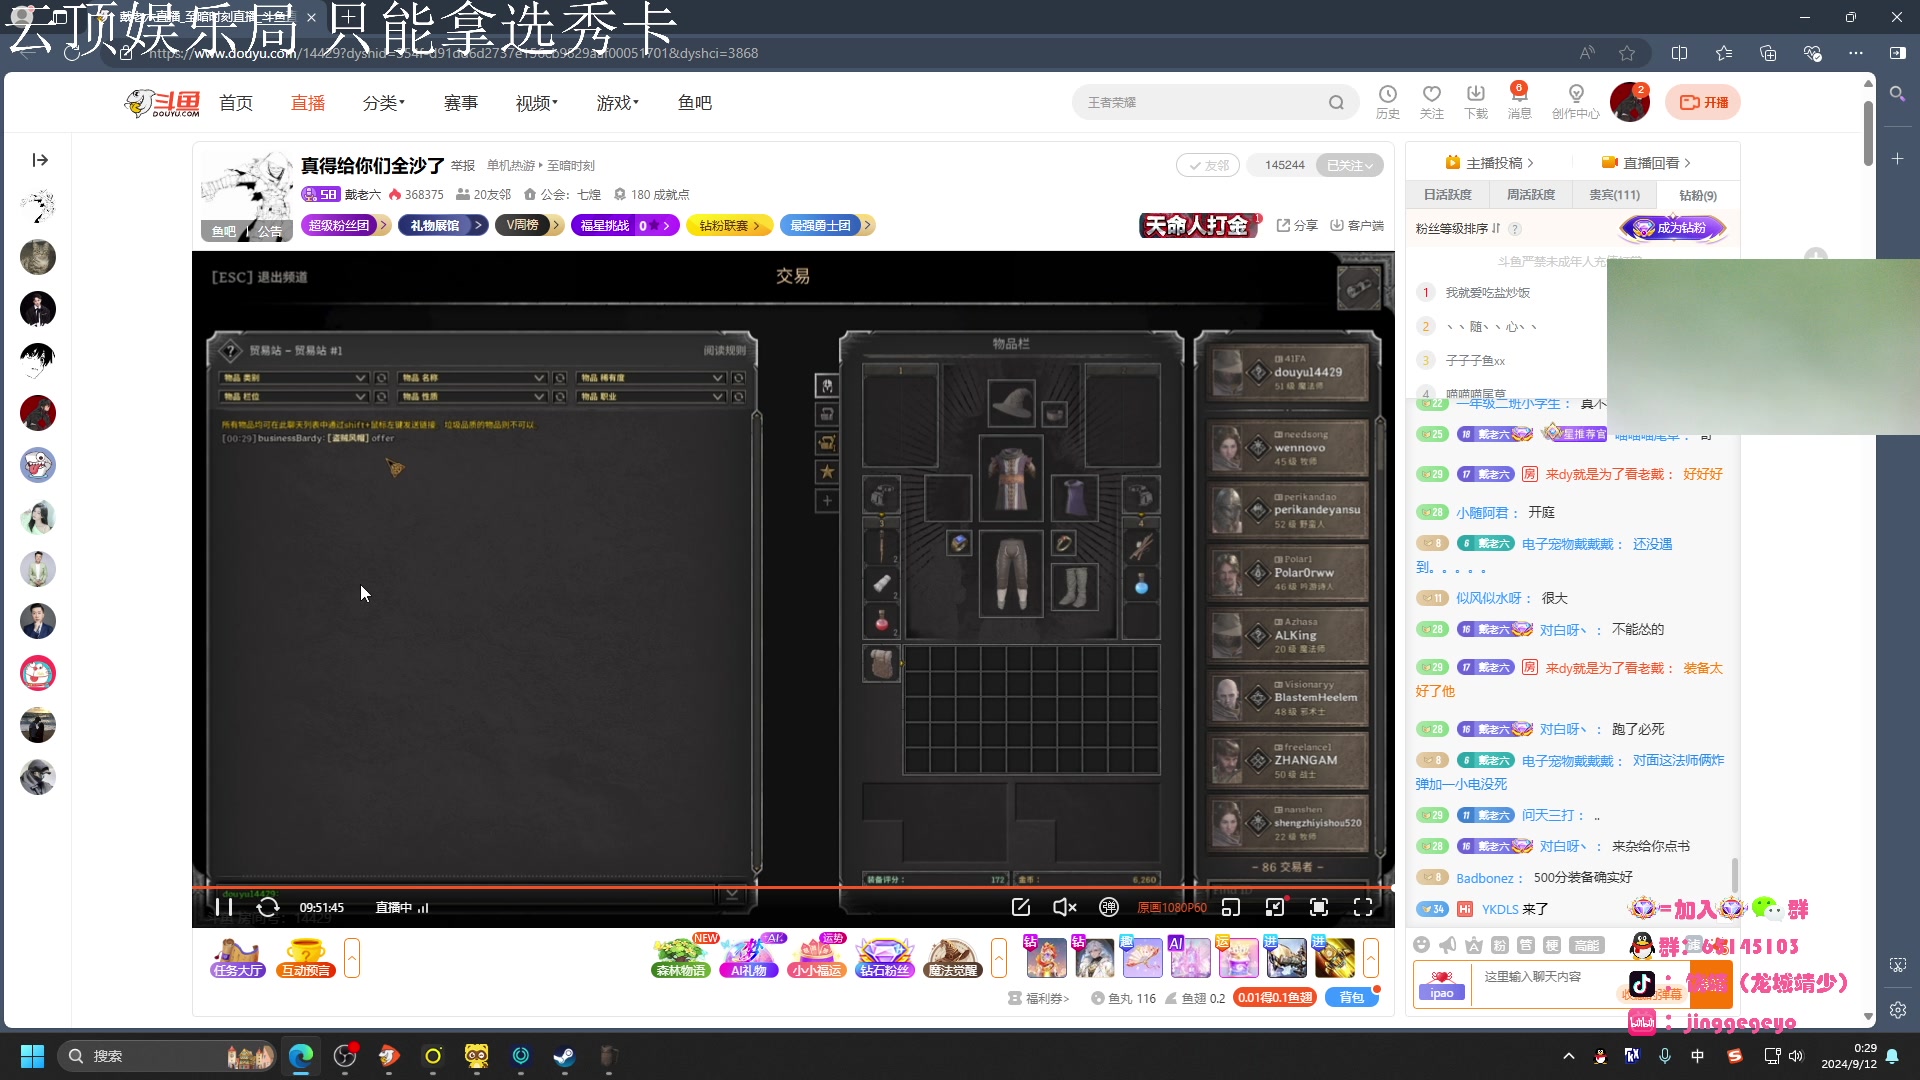Open the 下载 download icon
Screen dimensions: 1920x1080
point(1476,102)
